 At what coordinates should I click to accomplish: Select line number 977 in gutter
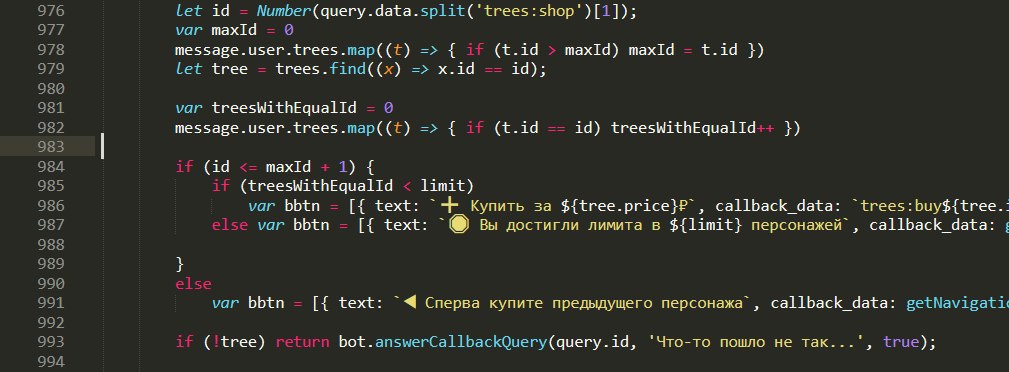[x=51, y=30]
